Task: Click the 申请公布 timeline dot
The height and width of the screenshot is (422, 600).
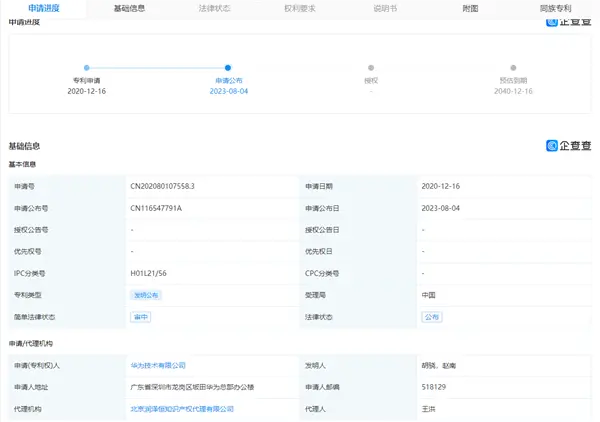Action: 228,68
